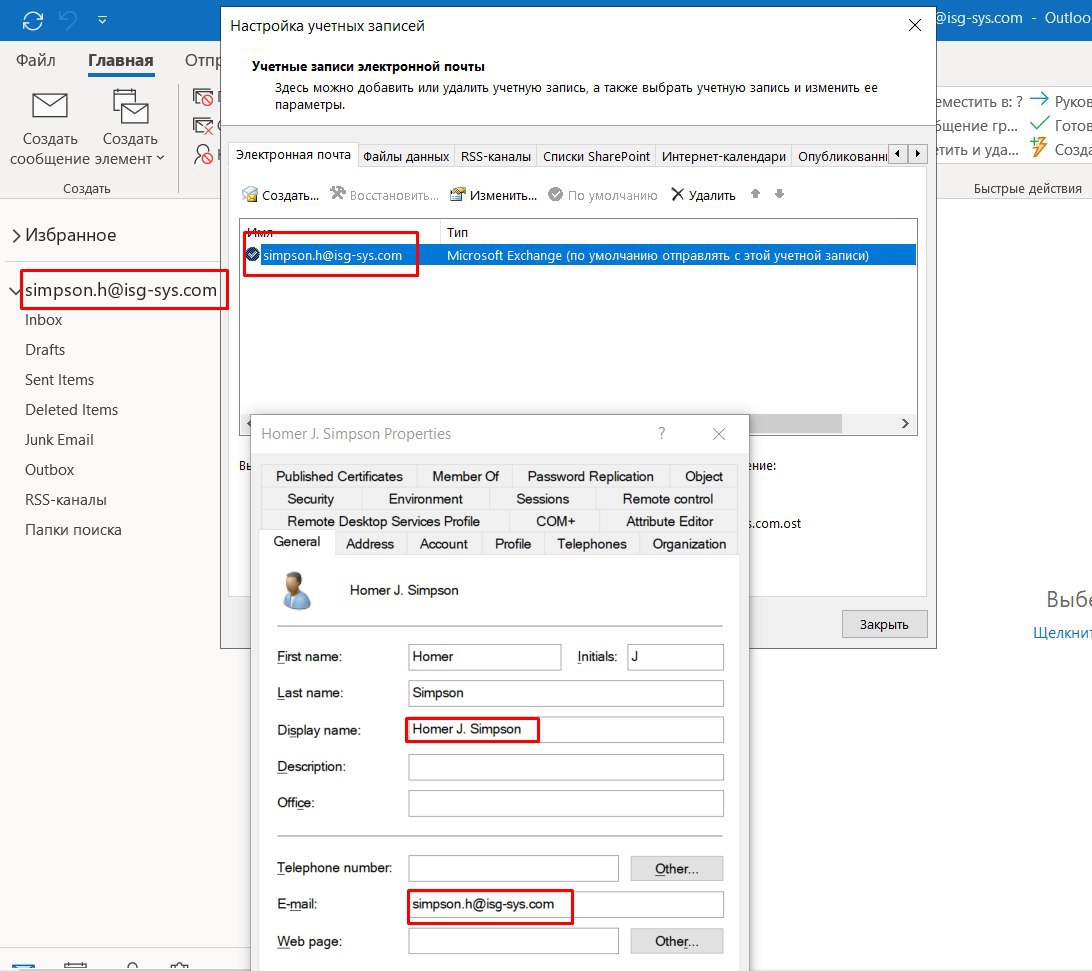Click Other... next to Web page
The height and width of the screenshot is (971, 1092).
coord(676,941)
